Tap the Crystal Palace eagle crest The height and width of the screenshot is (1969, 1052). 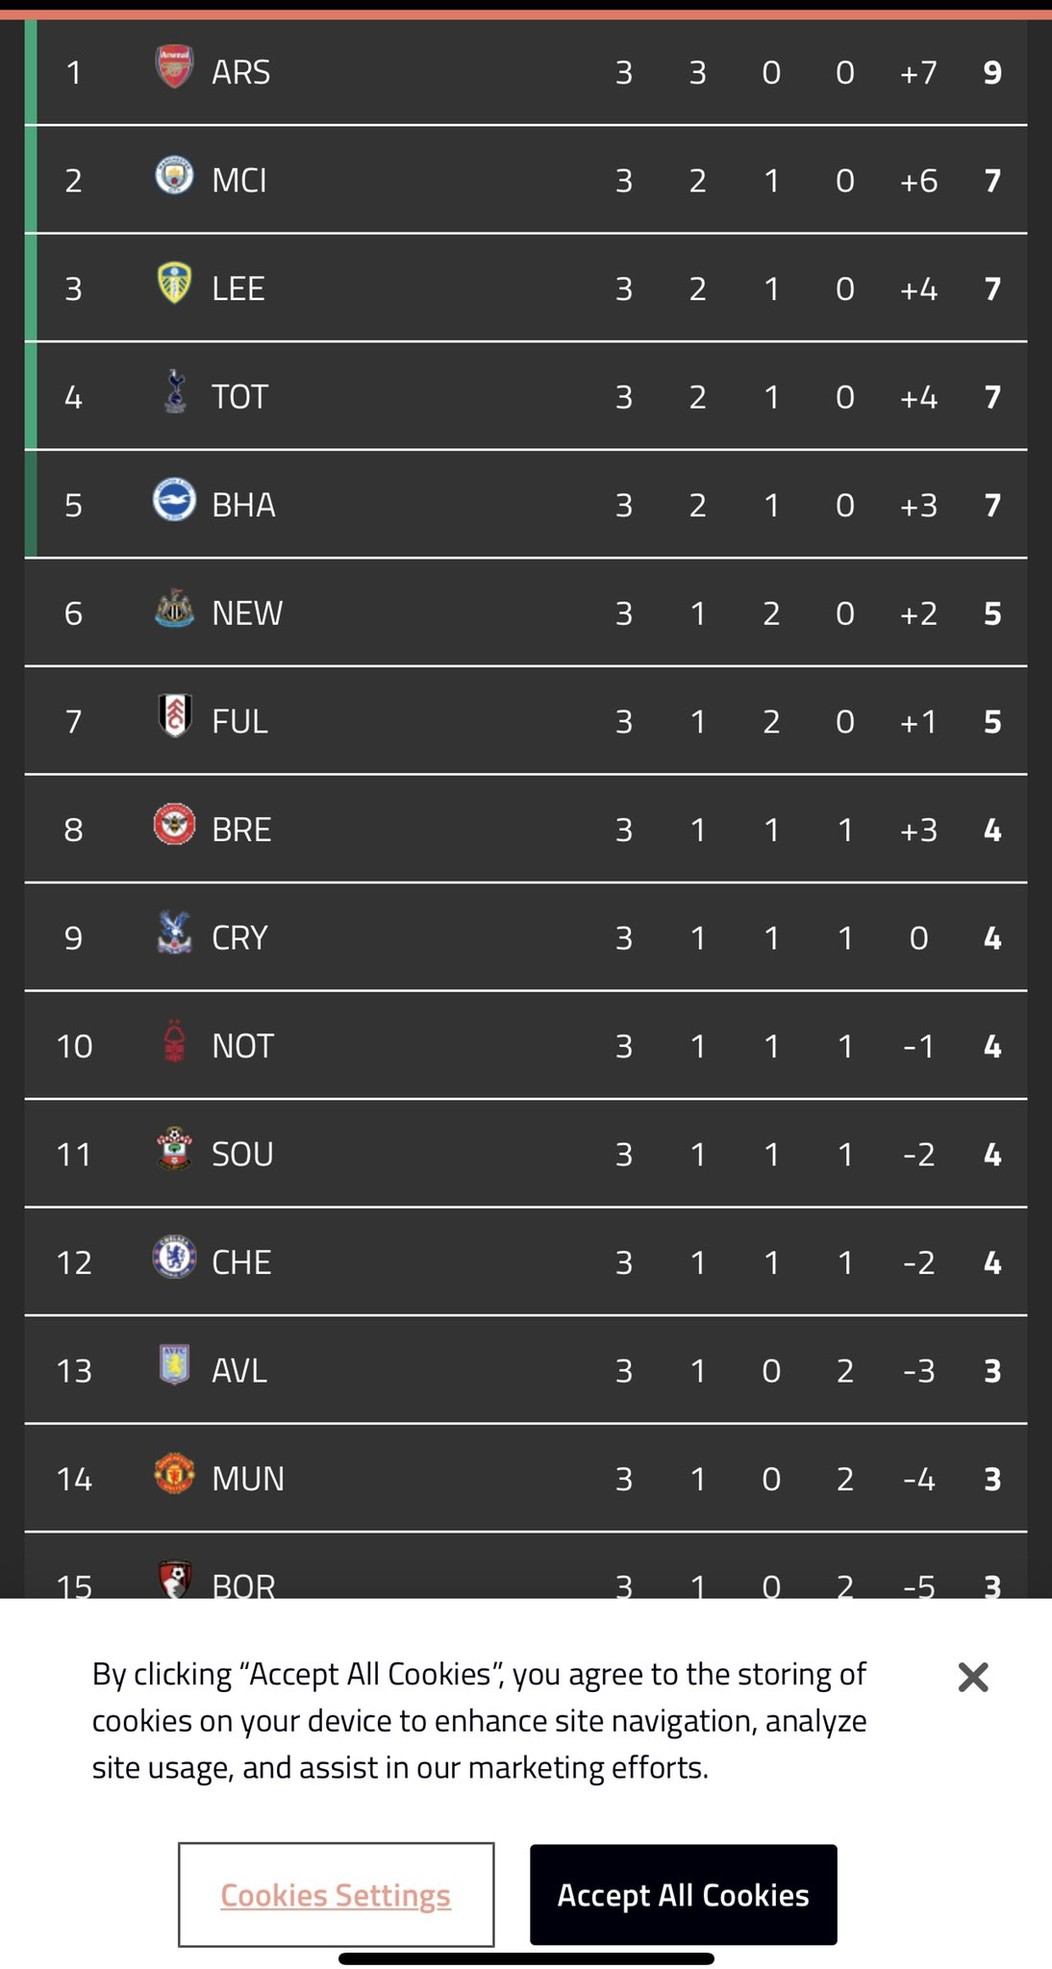pos(174,933)
